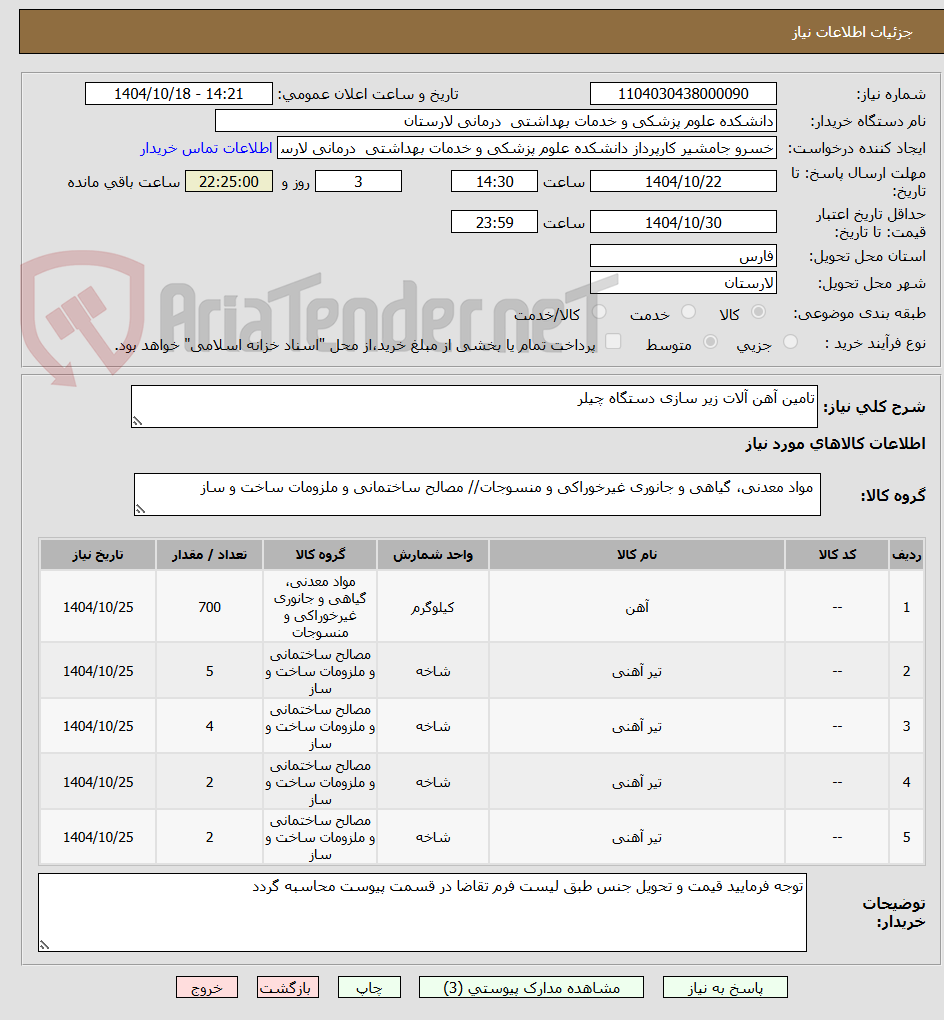Click the واحد شمارش column header
The image size is (944, 1020).
click(433, 555)
